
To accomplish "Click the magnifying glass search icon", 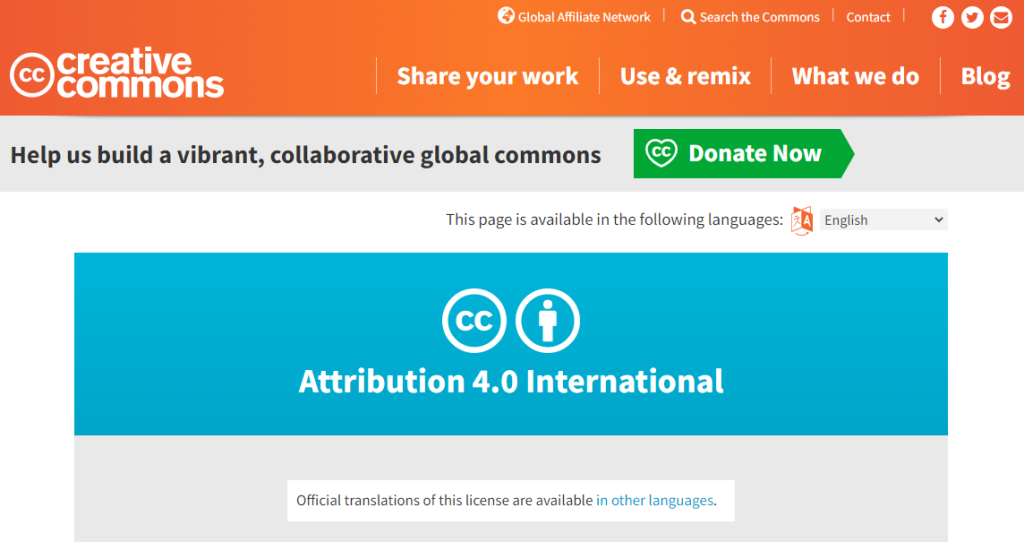I will pos(688,17).
